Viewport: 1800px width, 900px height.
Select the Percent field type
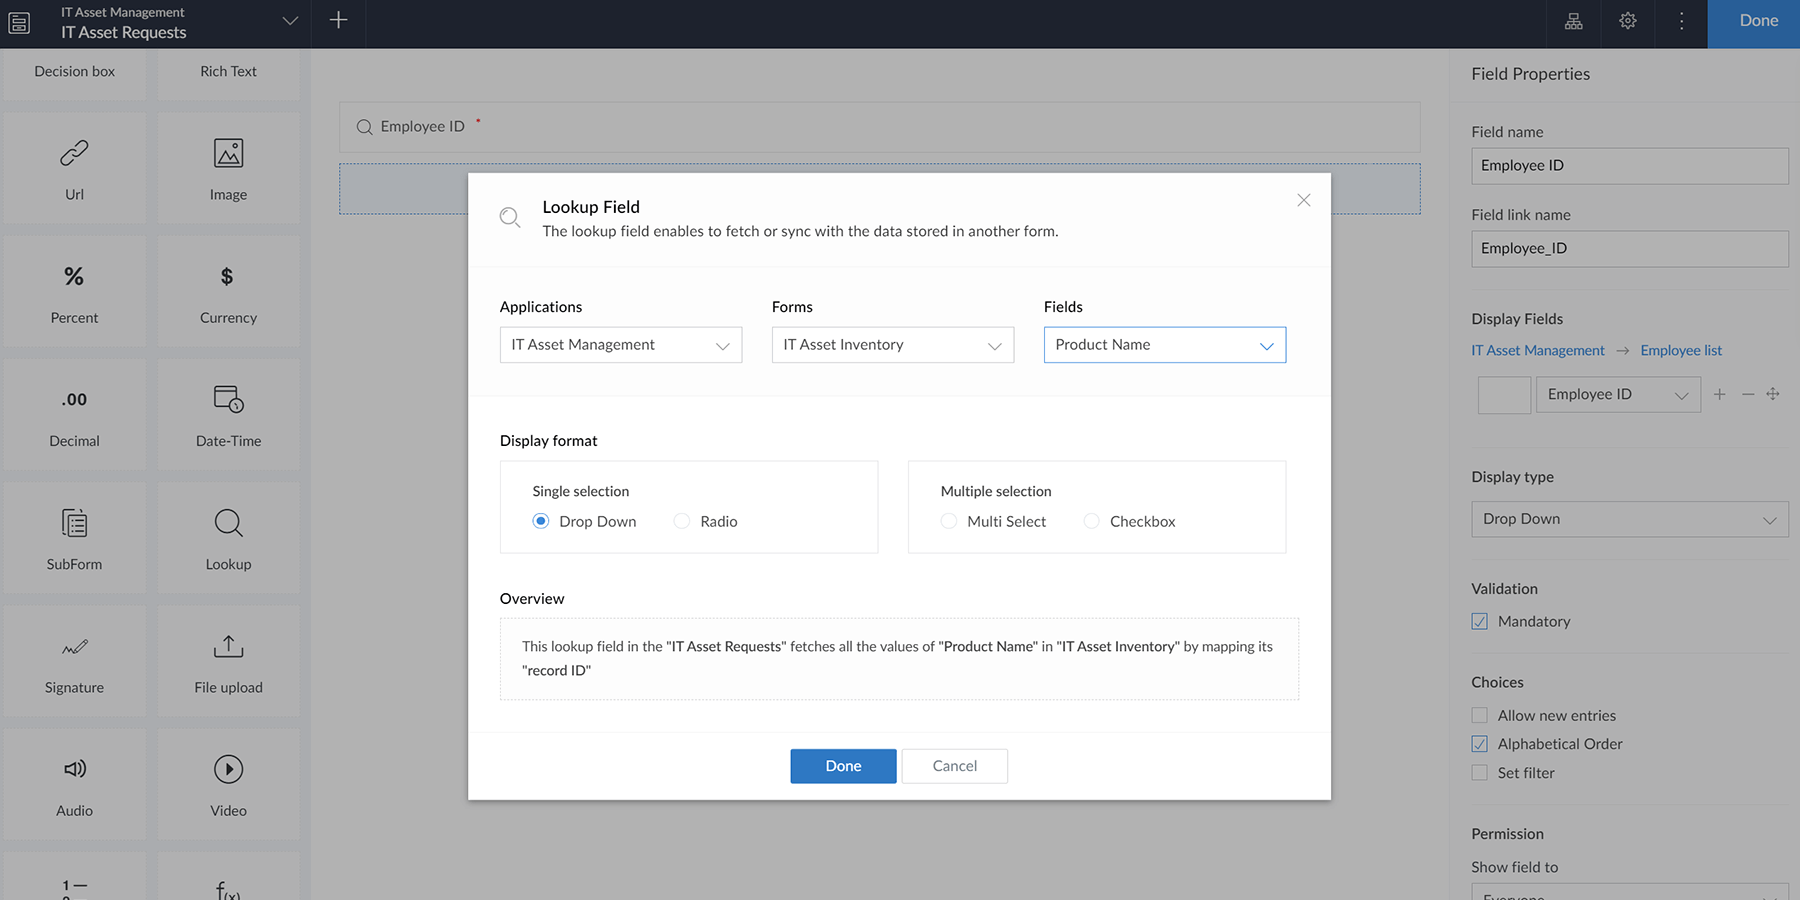[74, 291]
